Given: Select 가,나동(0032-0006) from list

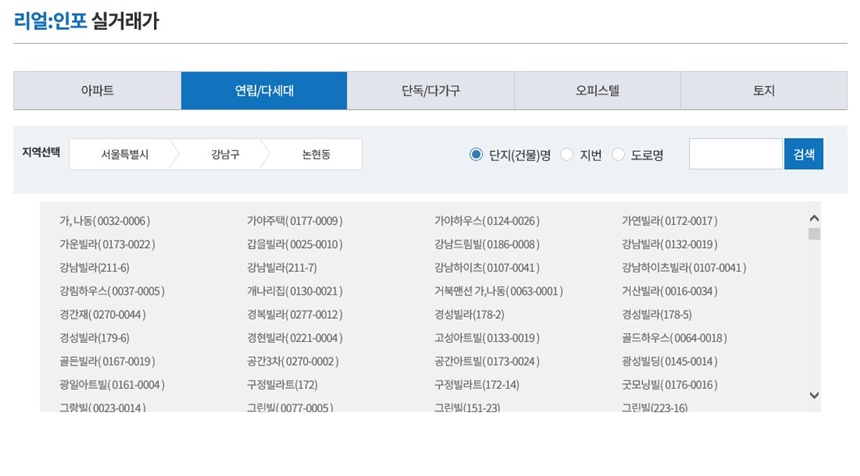Looking at the screenshot, I should [105, 221].
